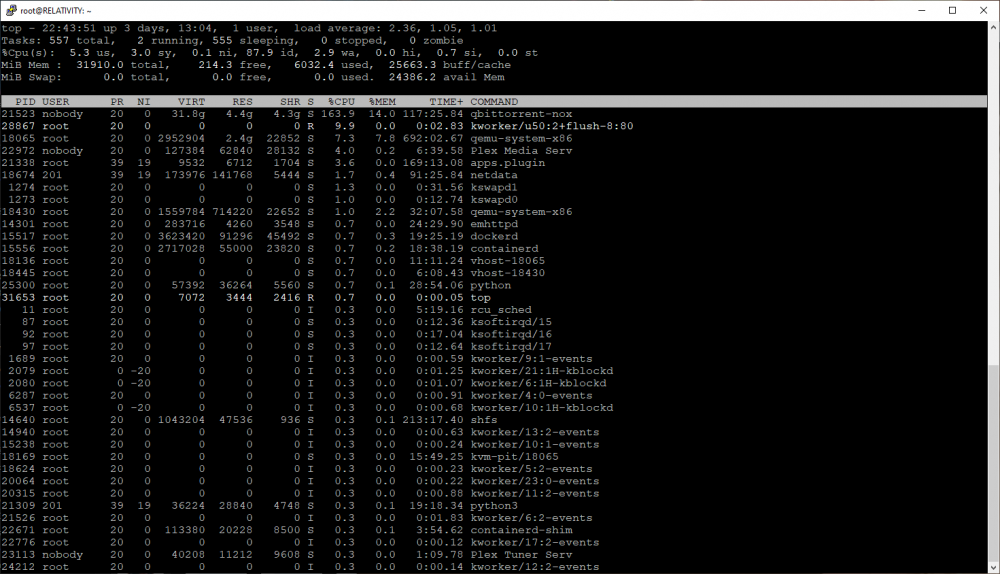Click the ksoftirqd/15 command text

point(511,321)
